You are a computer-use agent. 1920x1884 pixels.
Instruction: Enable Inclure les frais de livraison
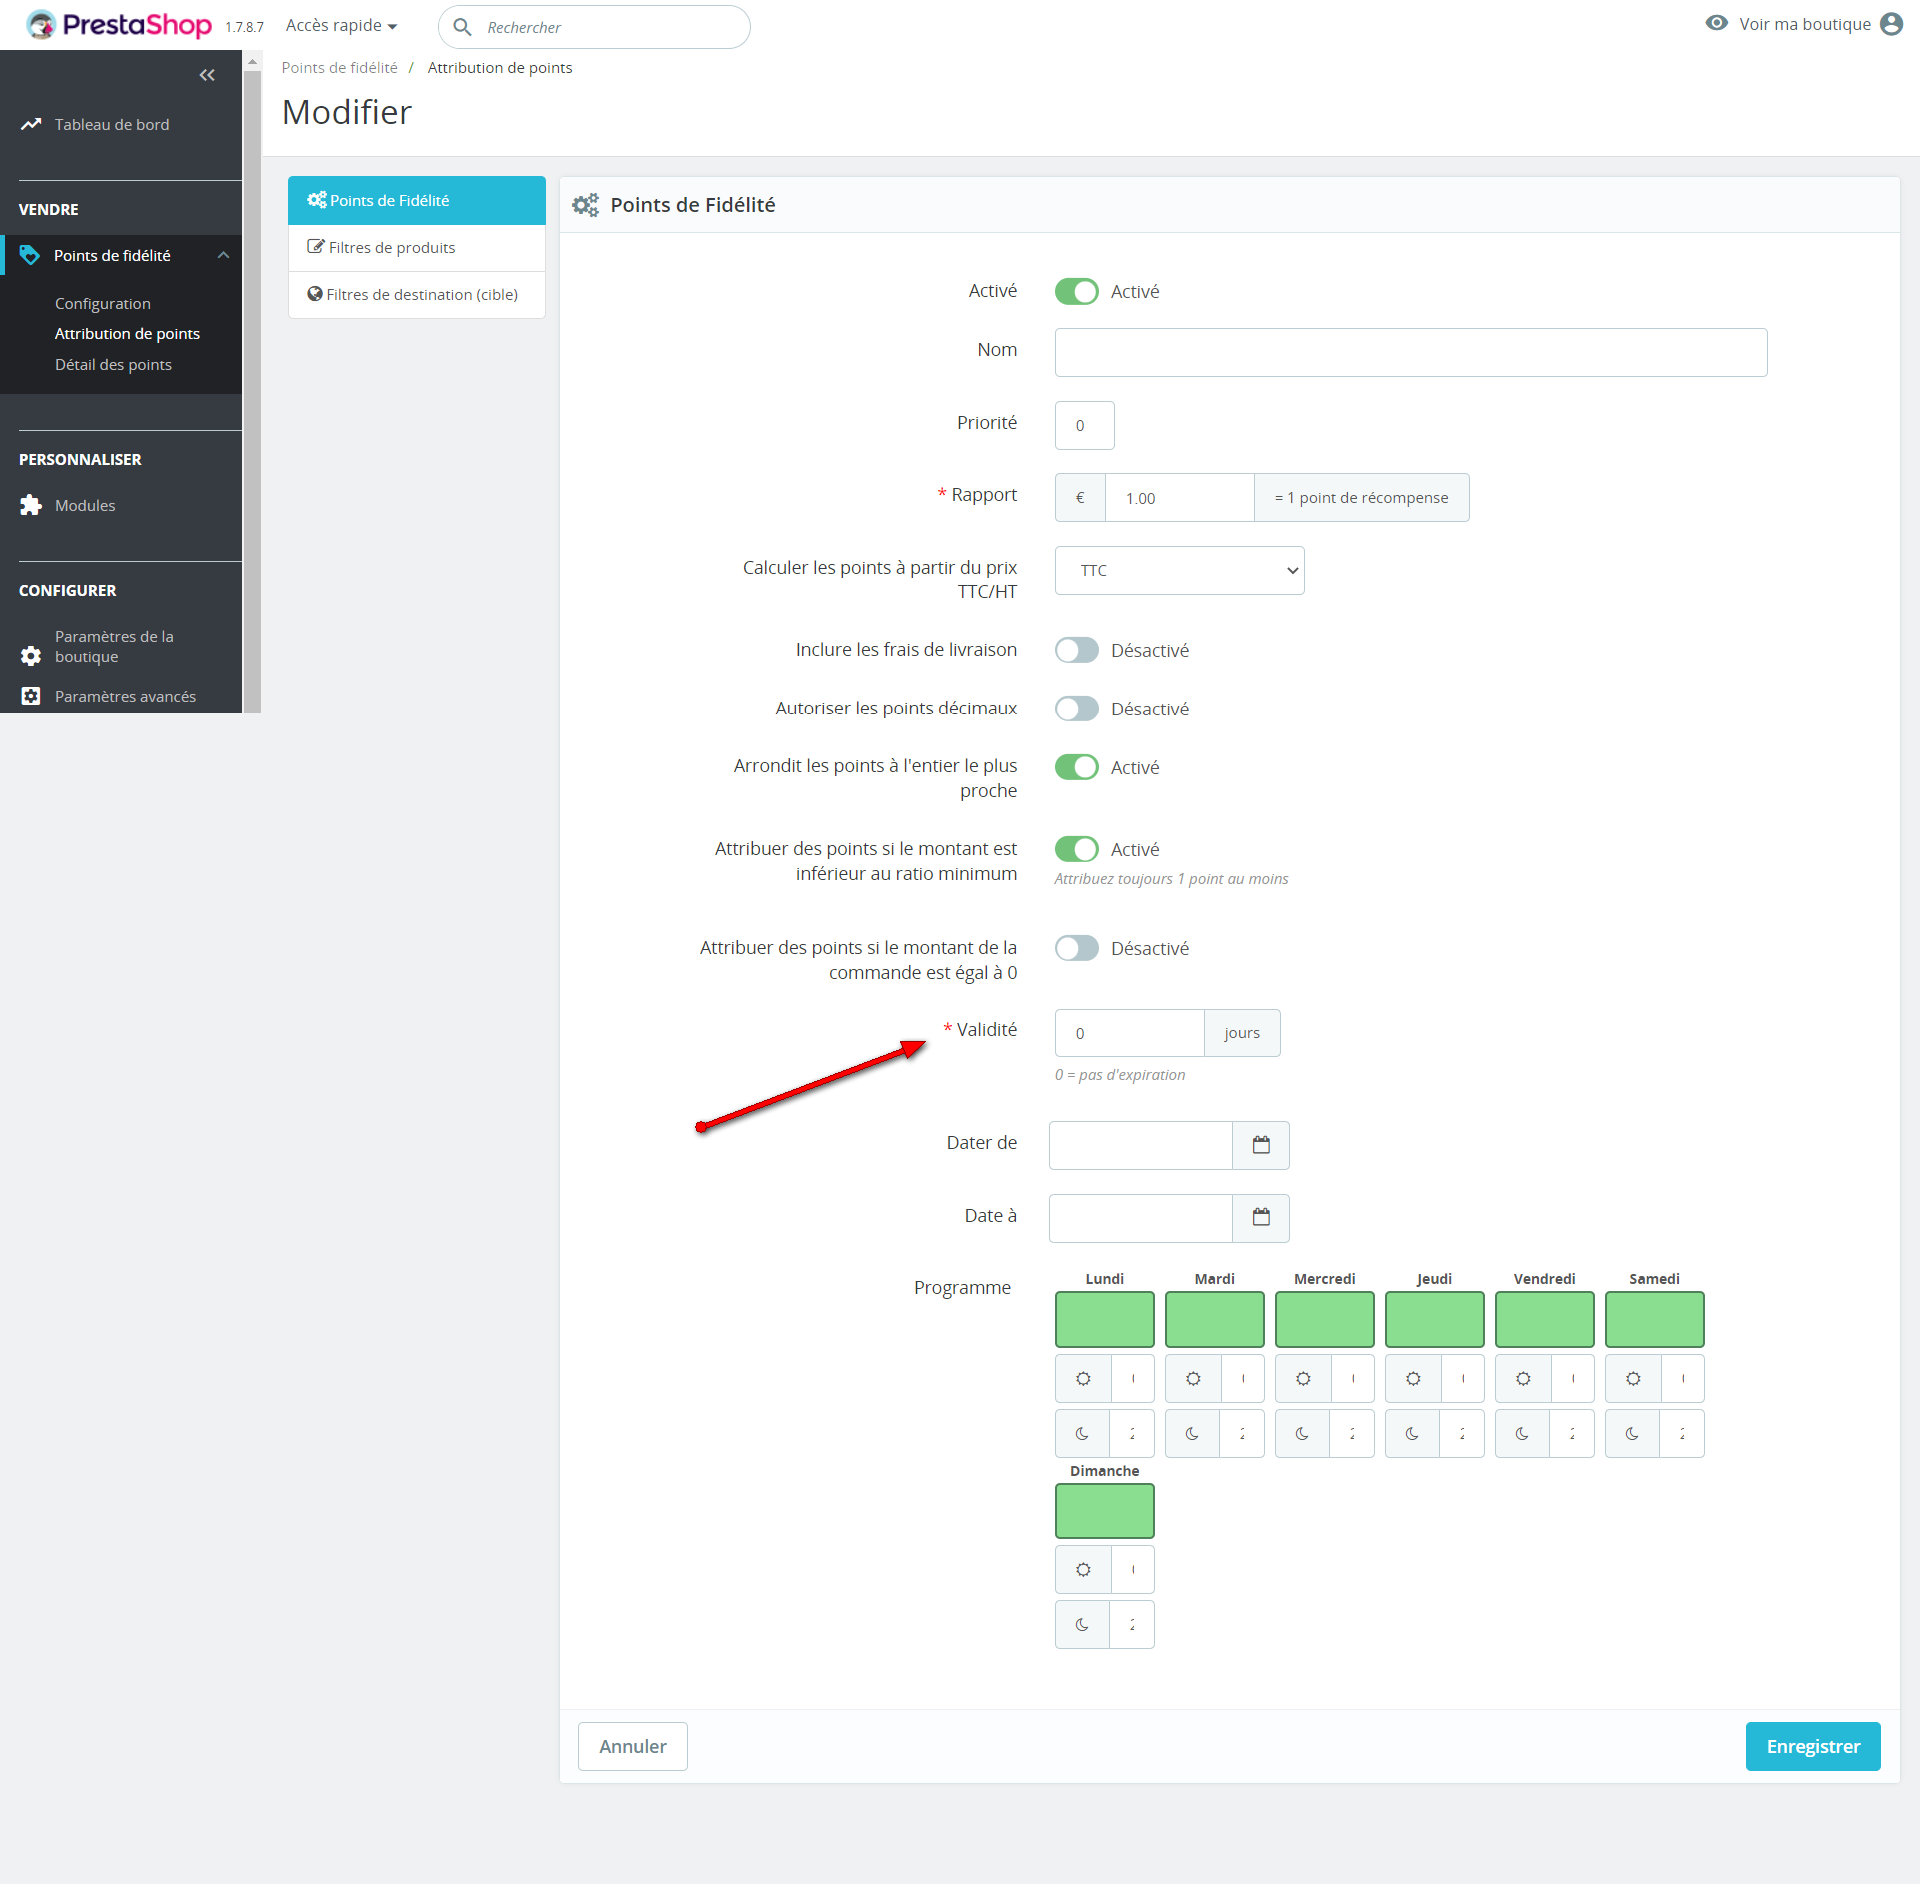[1076, 650]
